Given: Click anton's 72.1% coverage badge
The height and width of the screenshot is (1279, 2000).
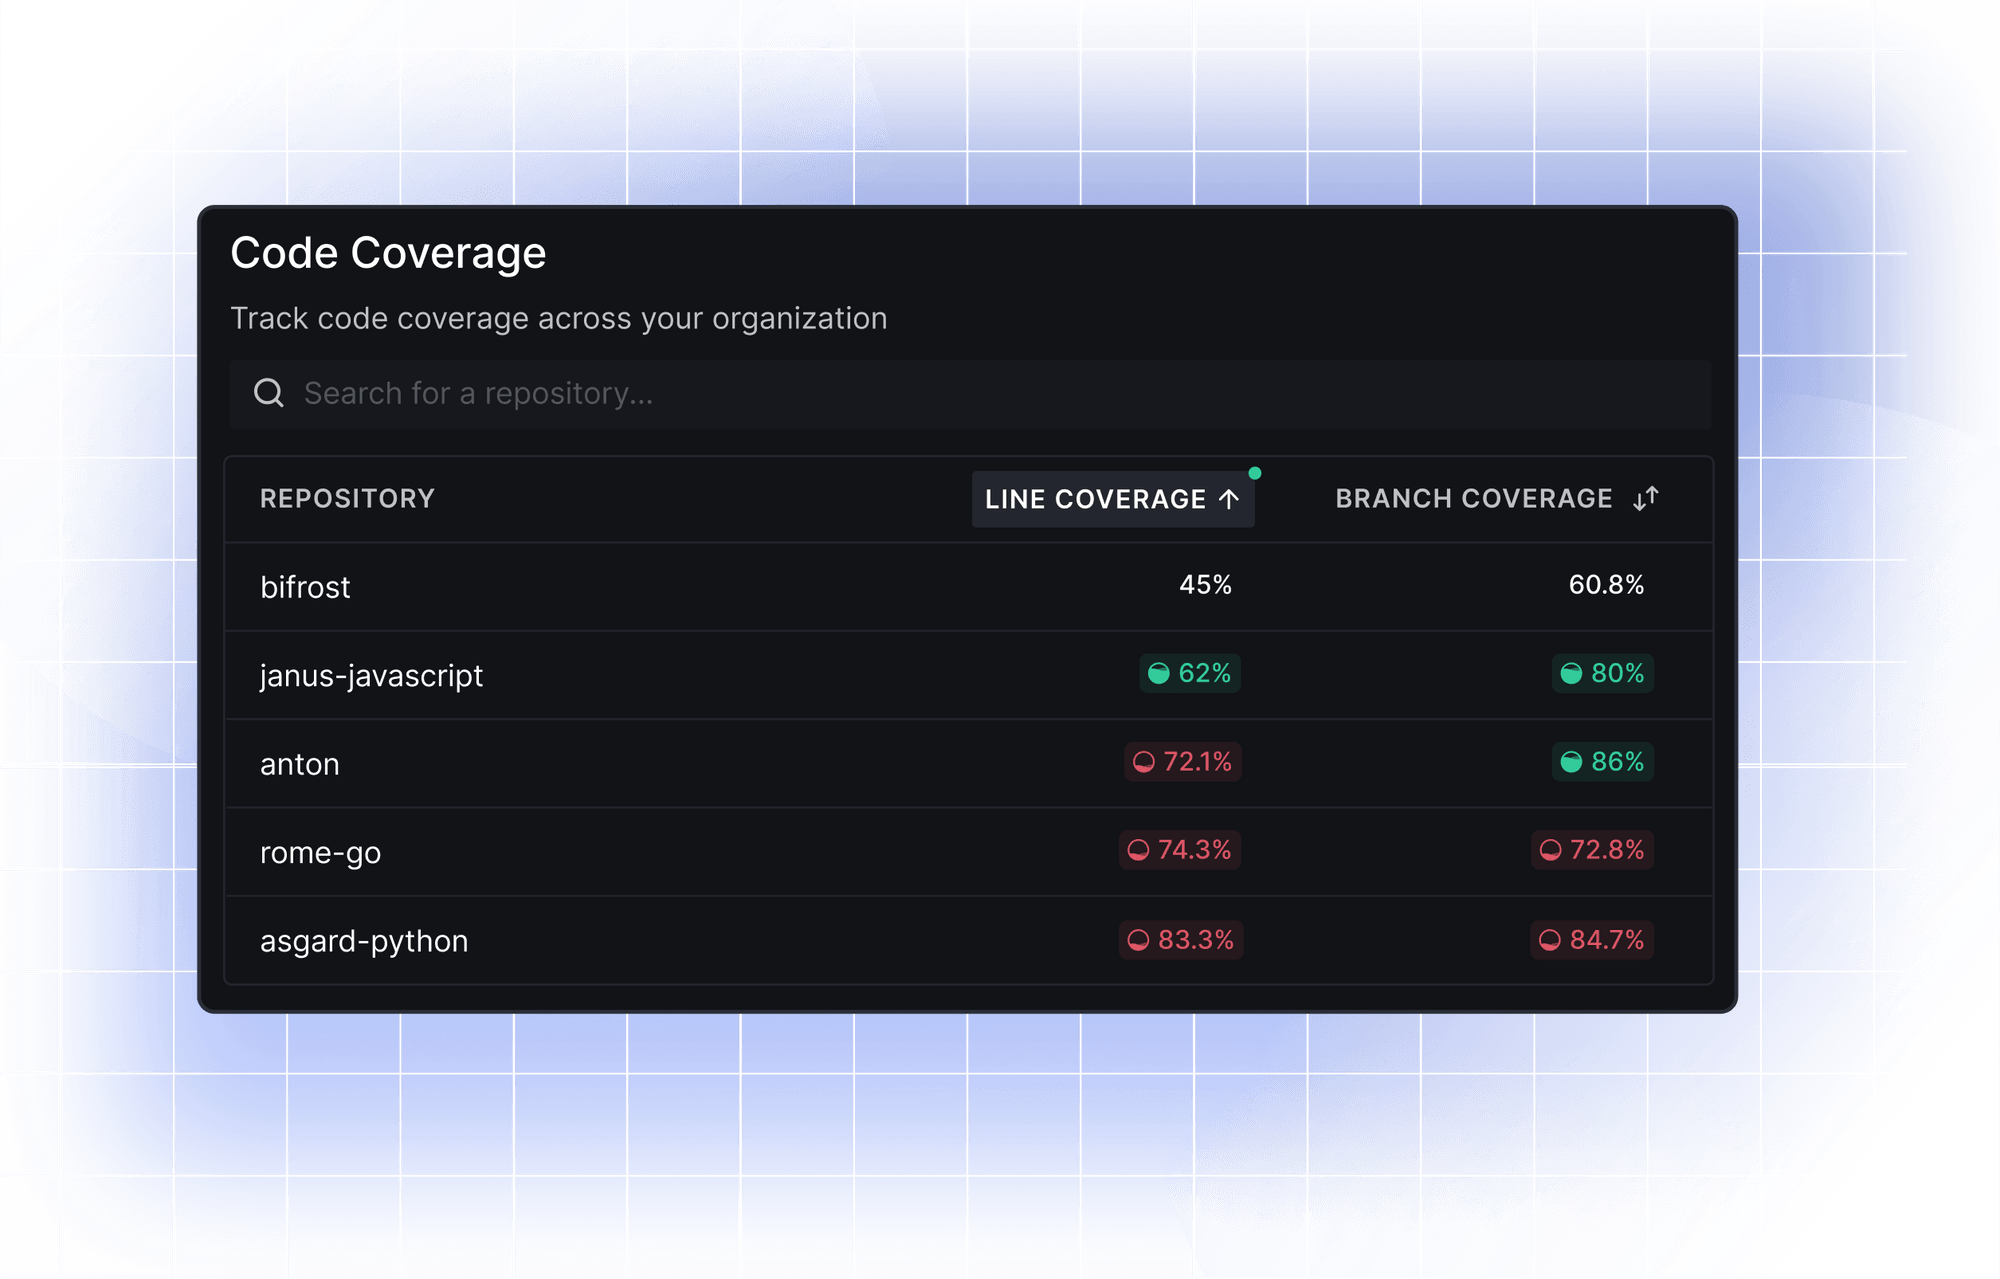Looking at the screenshot, I should pyautogui.click(x=1183, y=762).
